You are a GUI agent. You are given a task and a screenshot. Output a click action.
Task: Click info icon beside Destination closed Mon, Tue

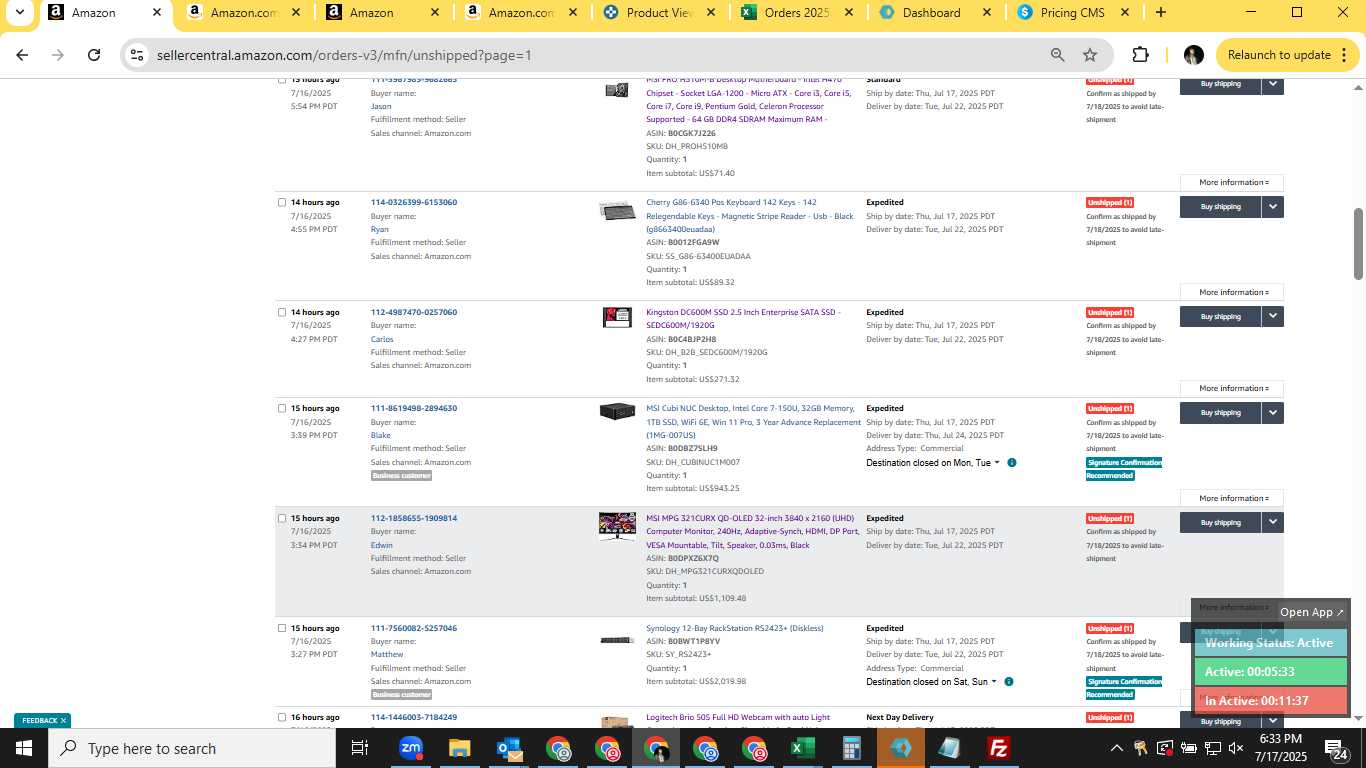pyautogui.click(x=1012, y=463)
